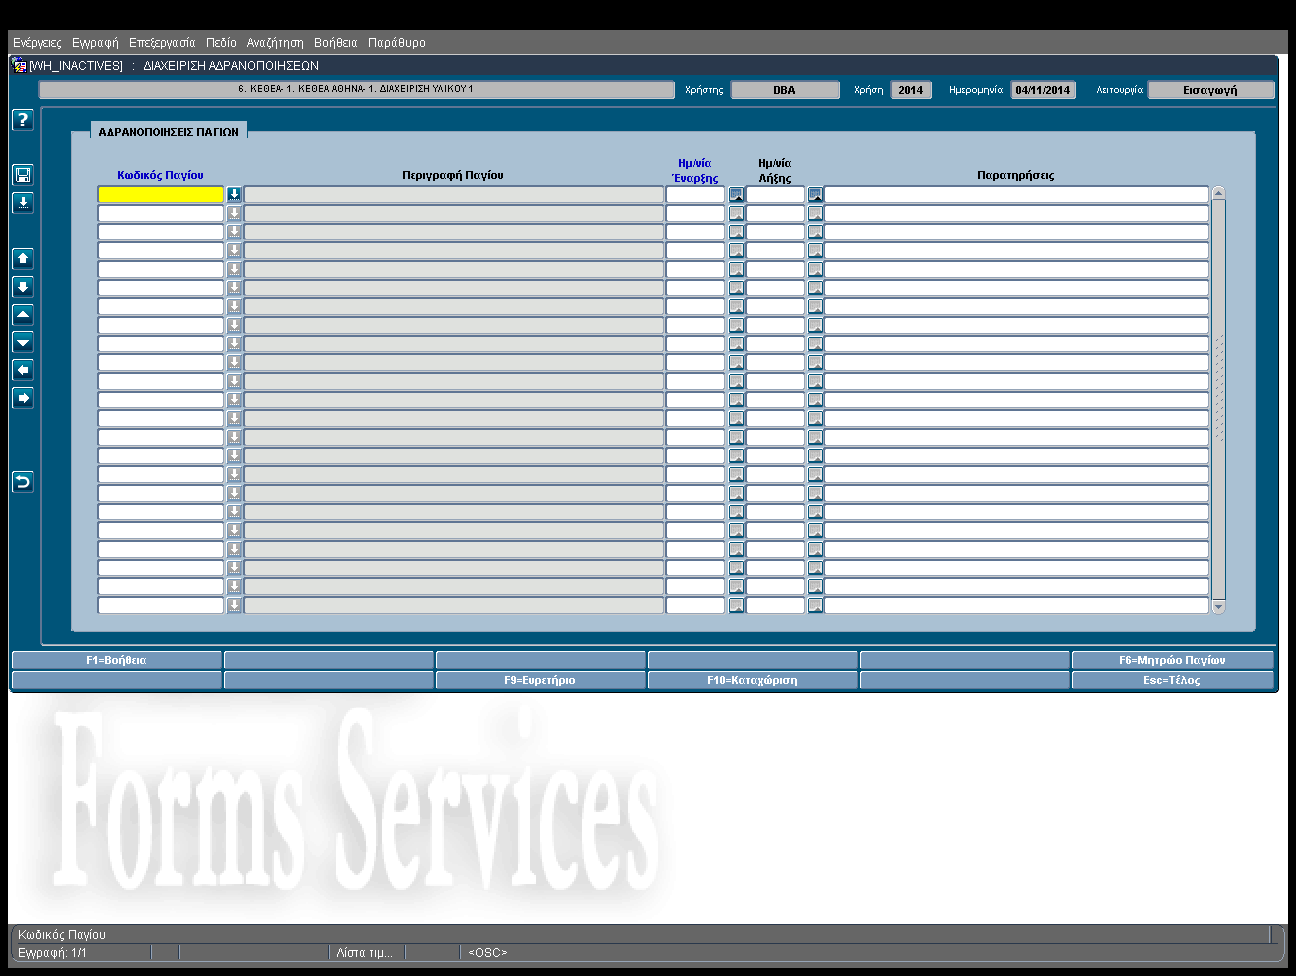Click the Χρήστης field showing DBA
Image resolution: width=1296 pixels, height=976 pixels.
[x=785, y=90]
